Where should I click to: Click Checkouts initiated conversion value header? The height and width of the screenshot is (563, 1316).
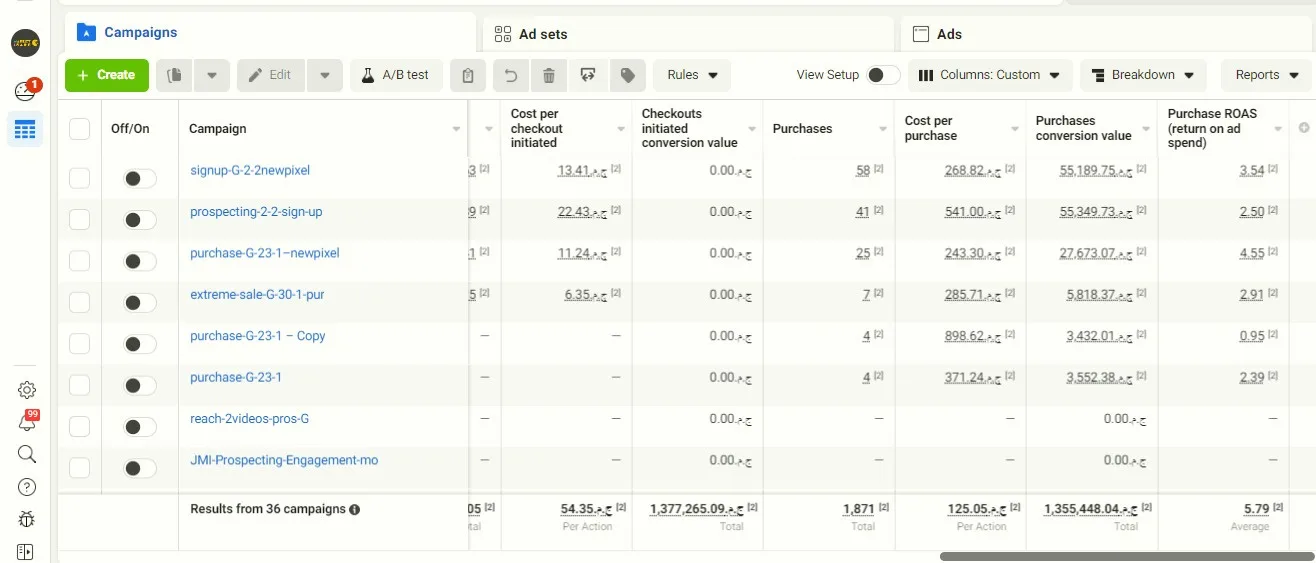tap(690, 128)
